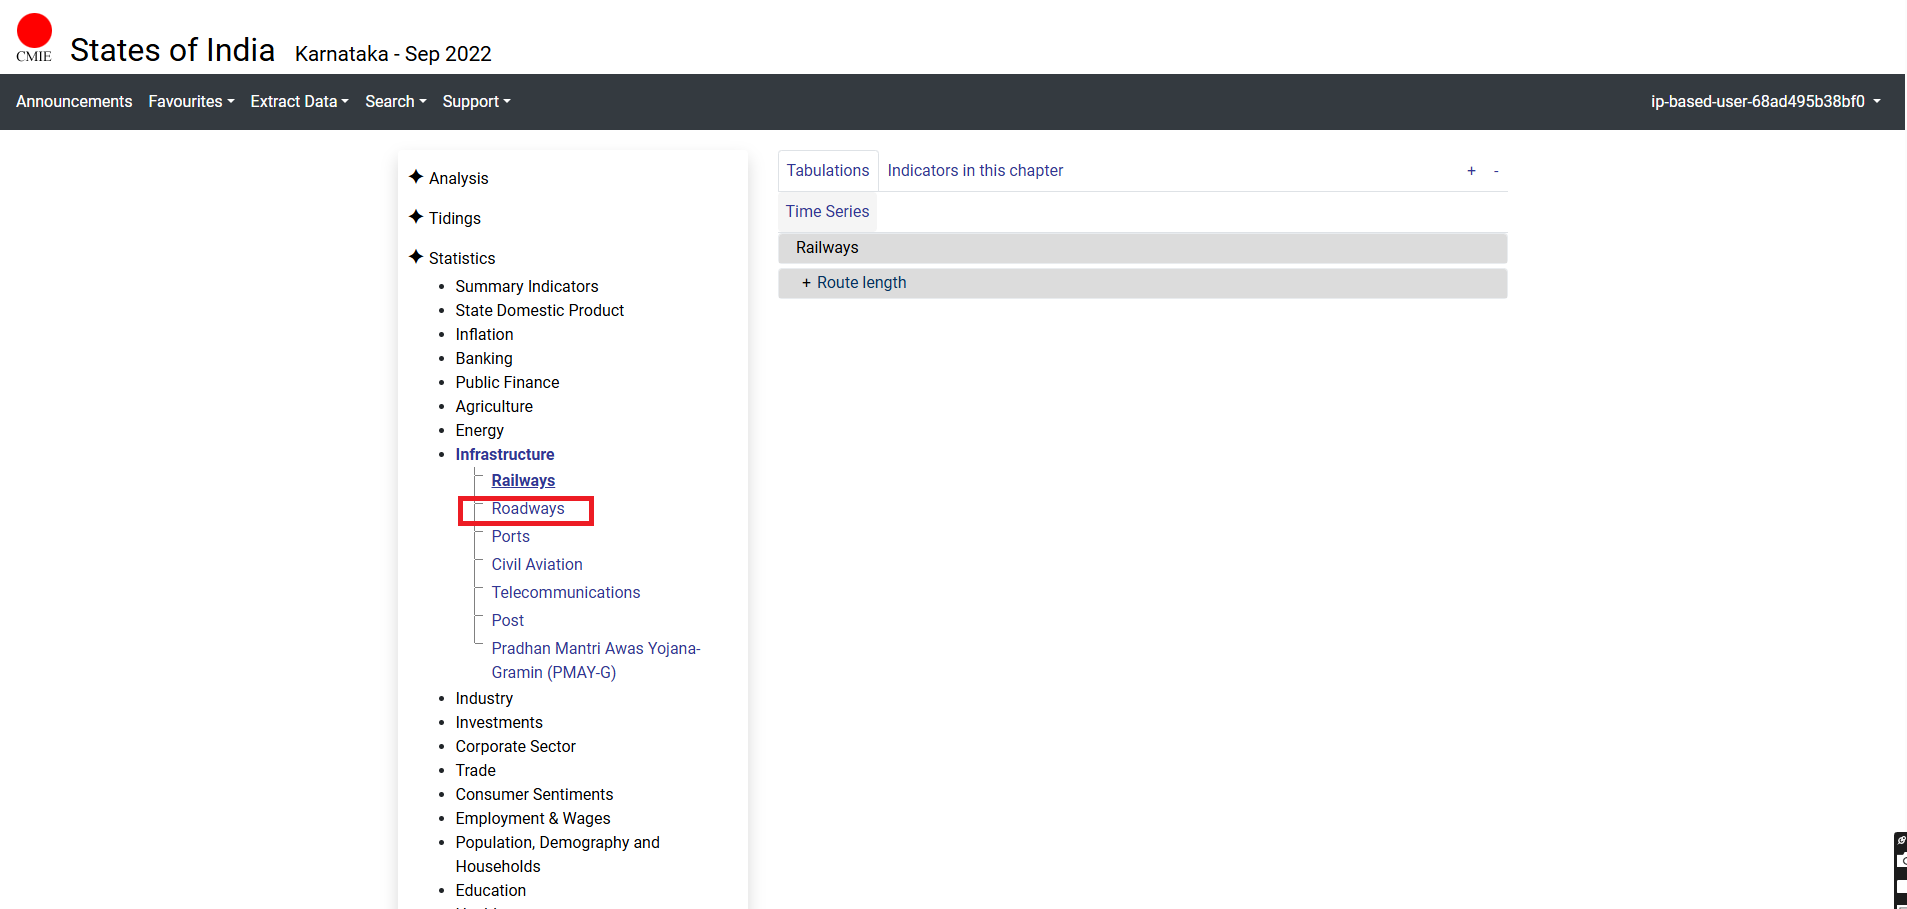The image size is (1907, 909).
Task: Click the minus collapse-all icon
Action: 1496,171
